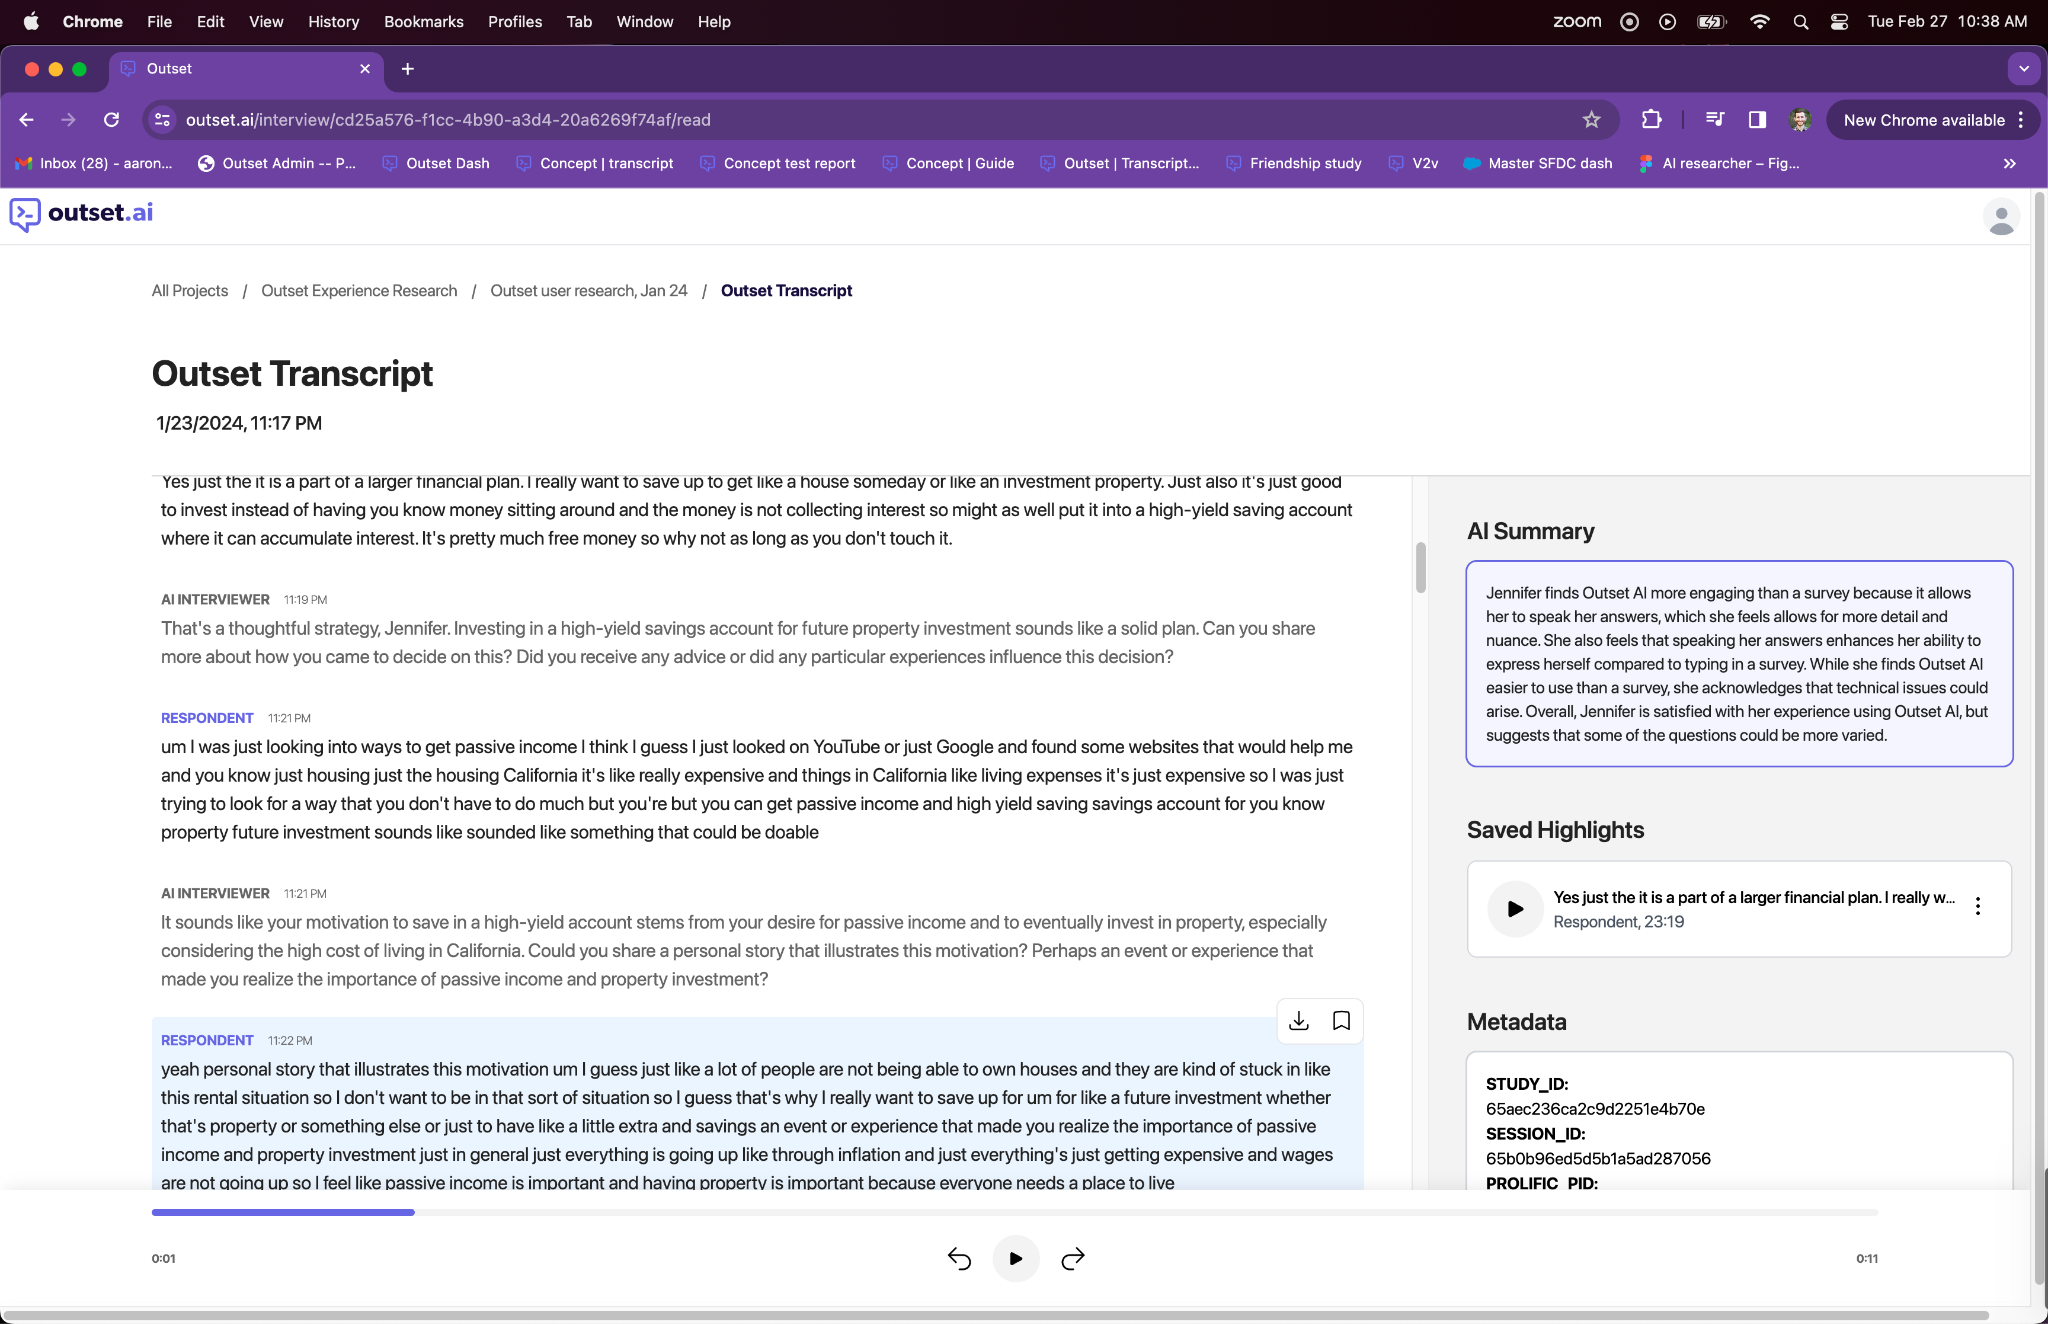Open the saved highlight options menu
The image size is (2048, 1324).
[x=1977, y=907]
